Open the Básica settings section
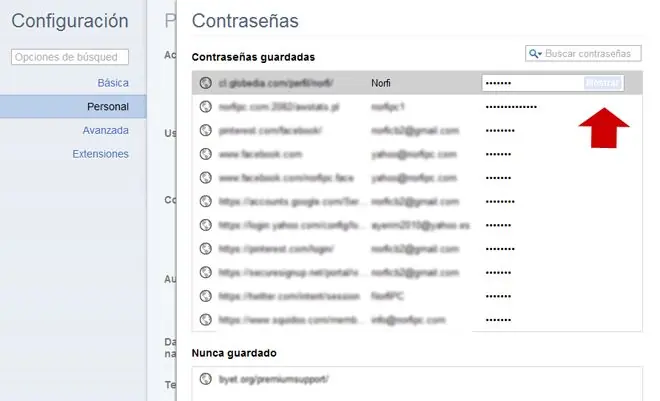This screenshot has width=660, height=401. 113,82
